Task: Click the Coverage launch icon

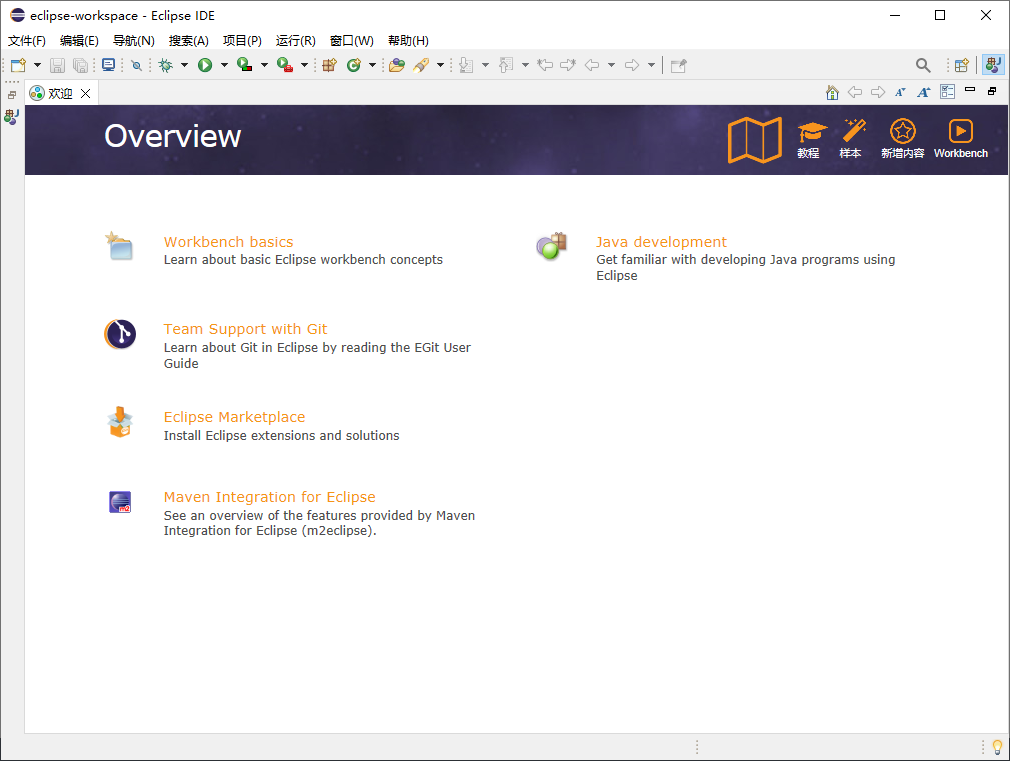Action: coord(244,65)
